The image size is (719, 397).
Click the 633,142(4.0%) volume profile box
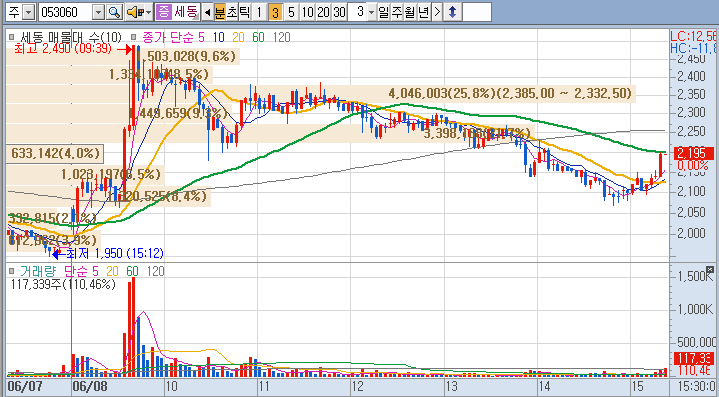pos(55,153)
